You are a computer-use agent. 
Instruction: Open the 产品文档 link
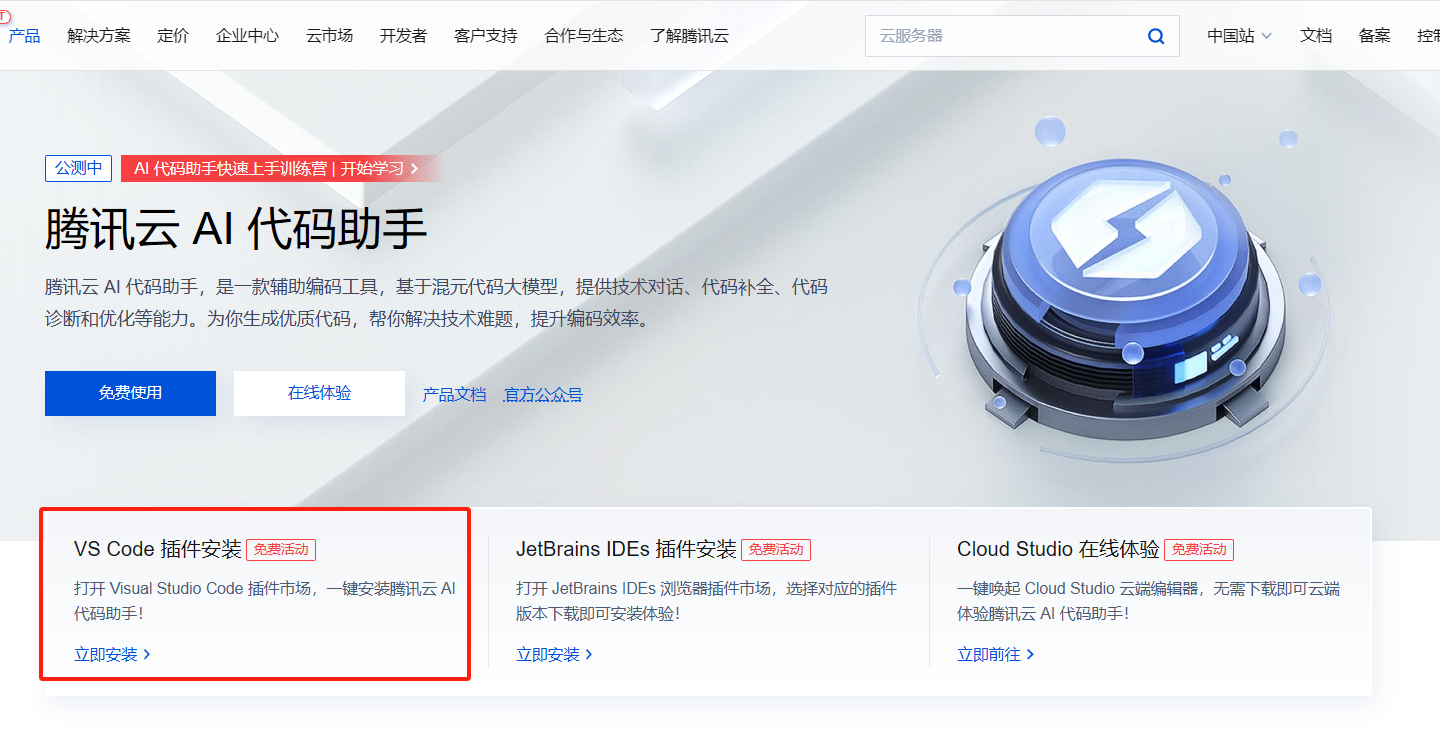[x=454, y=394]
